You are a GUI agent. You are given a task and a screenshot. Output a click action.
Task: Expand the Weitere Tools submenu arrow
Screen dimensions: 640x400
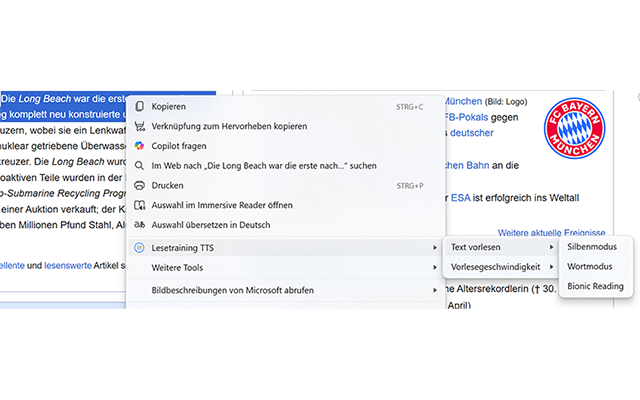(x=434, y=267)
